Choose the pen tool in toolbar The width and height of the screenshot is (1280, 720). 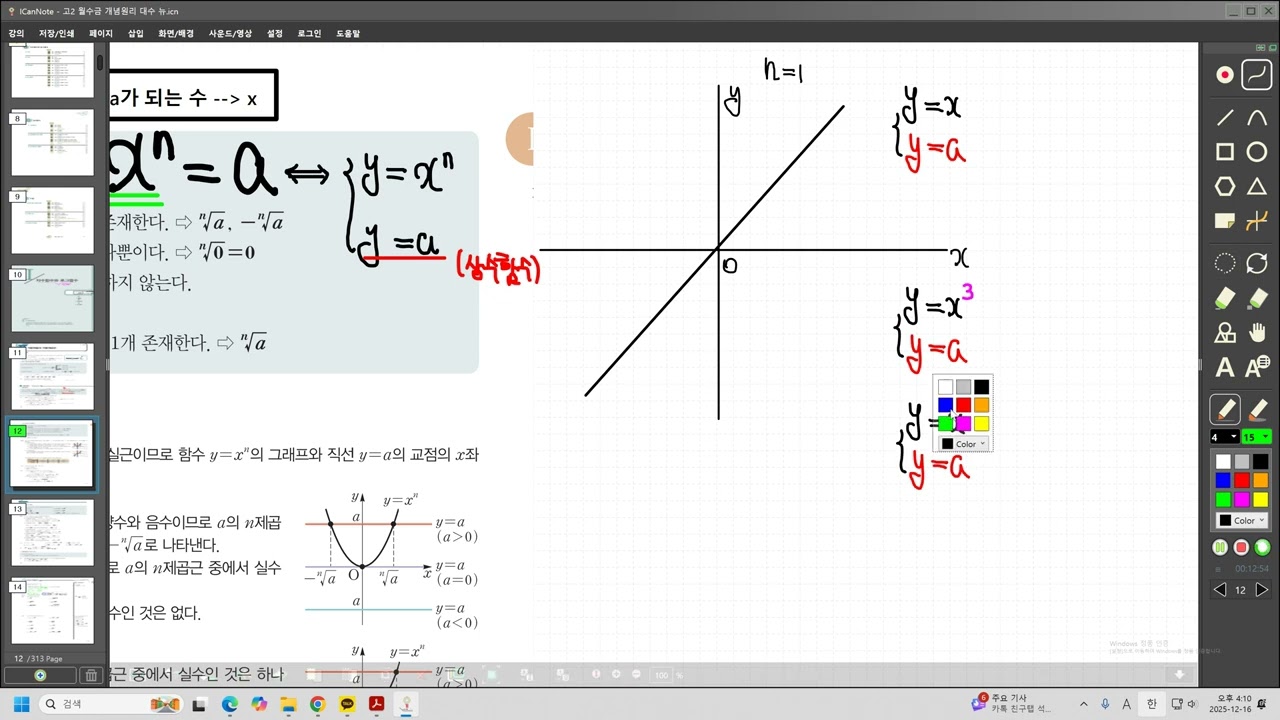pos(1225,409)
